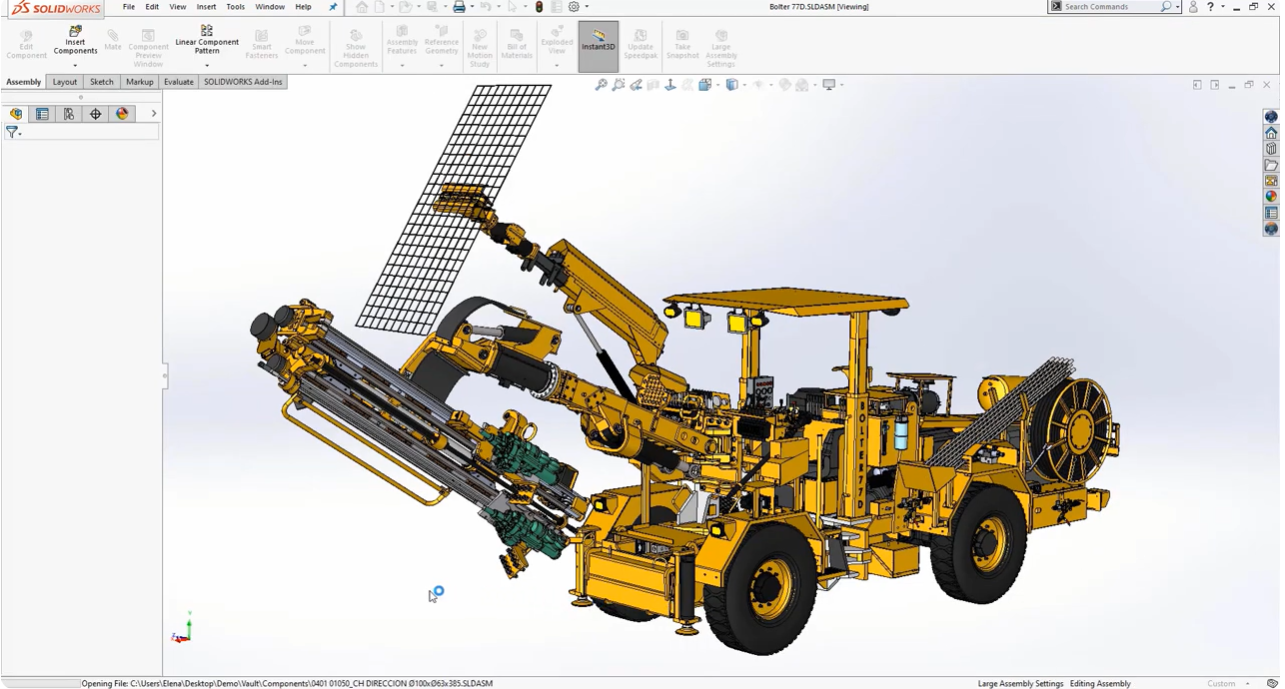Open DimXpertManager tab

[x=96, y=114]
